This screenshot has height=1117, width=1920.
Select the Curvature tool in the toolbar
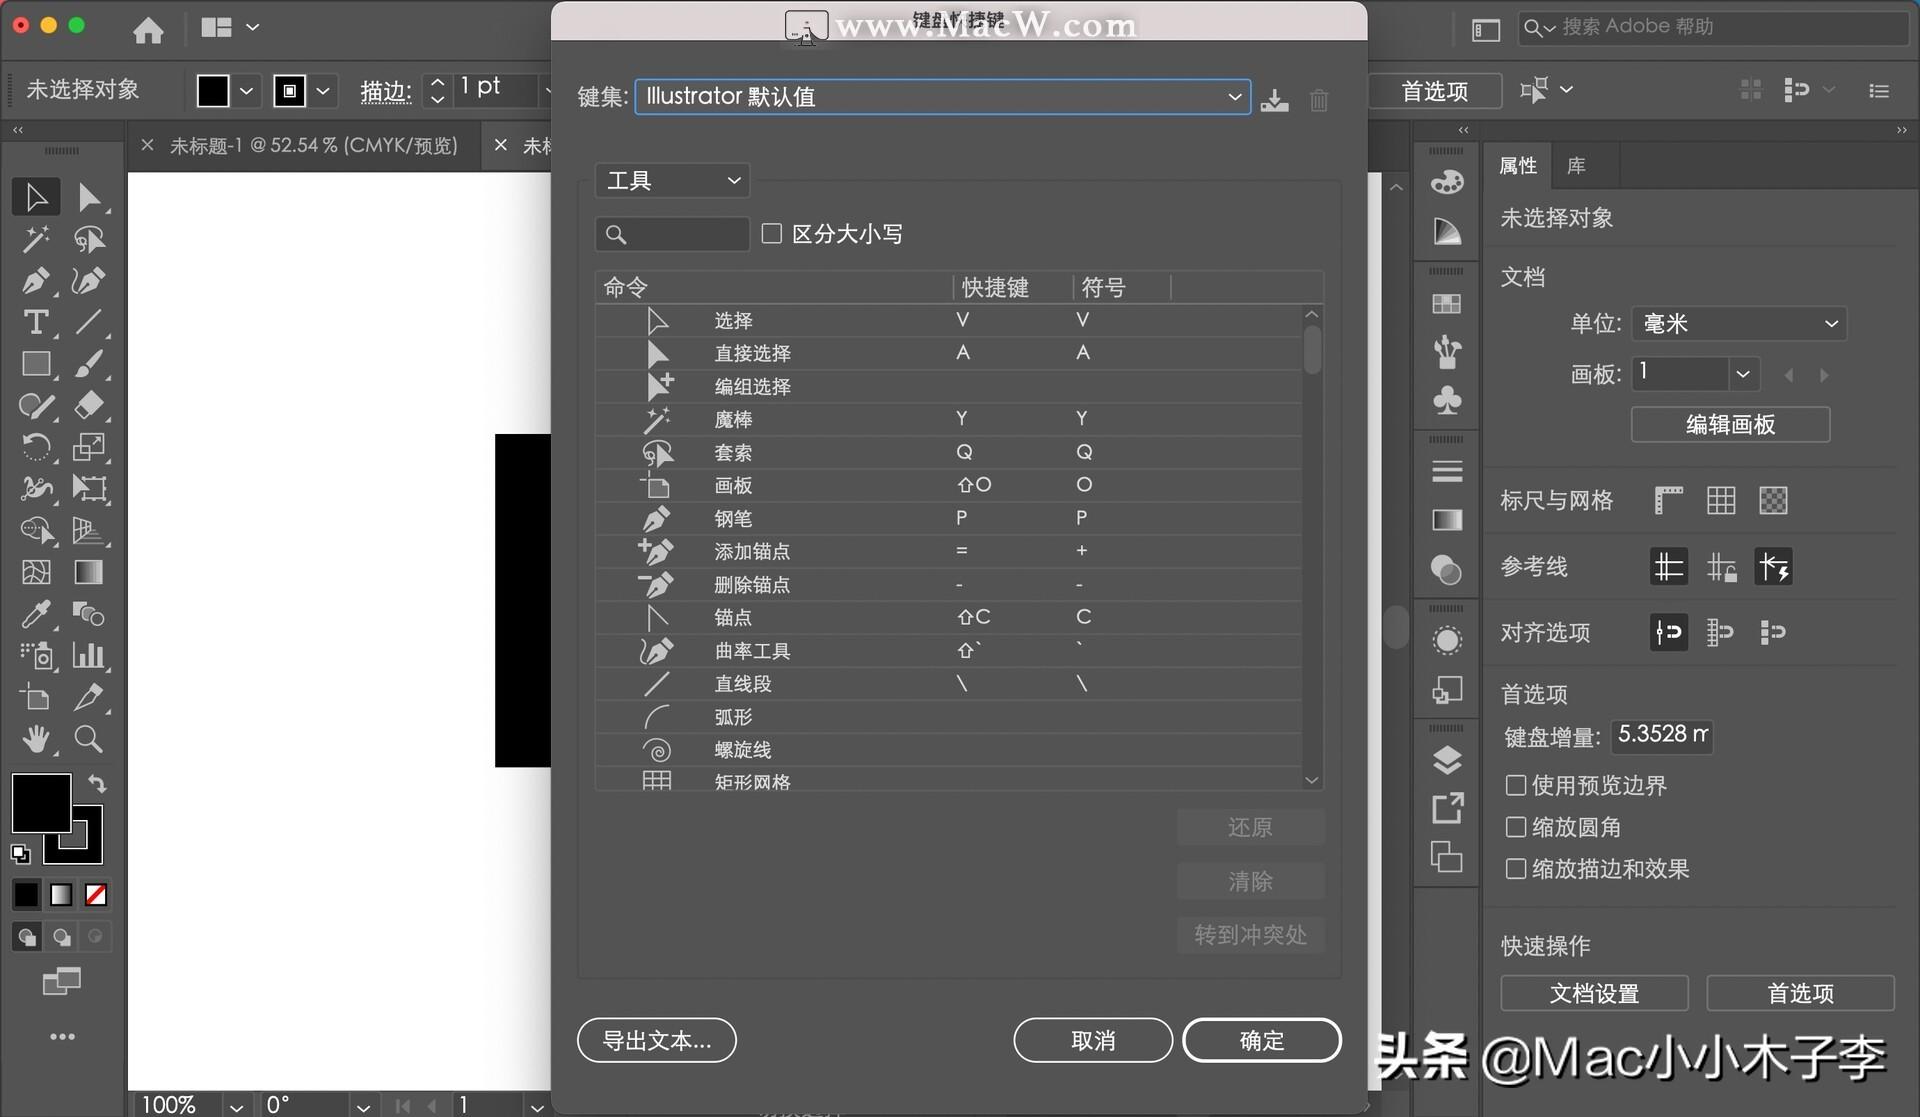pos(89,281)
